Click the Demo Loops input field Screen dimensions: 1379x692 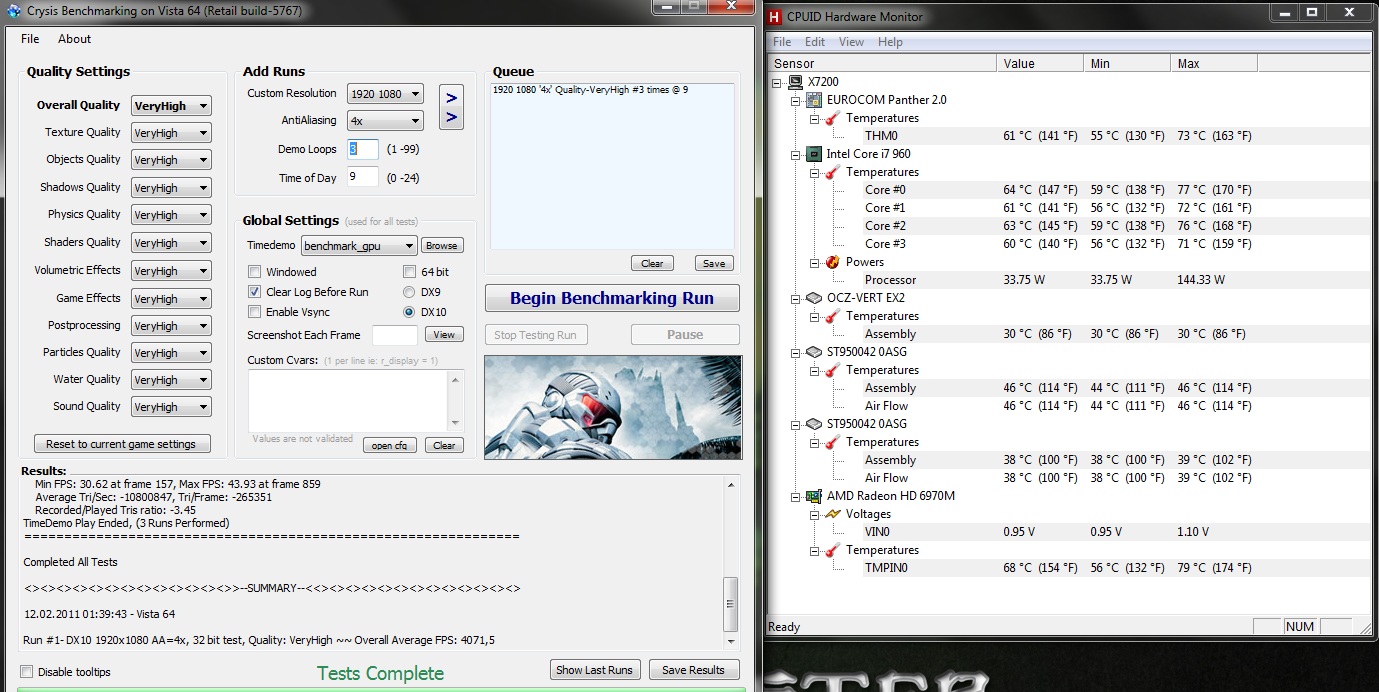pyautogui.click(x=363, y=149)
